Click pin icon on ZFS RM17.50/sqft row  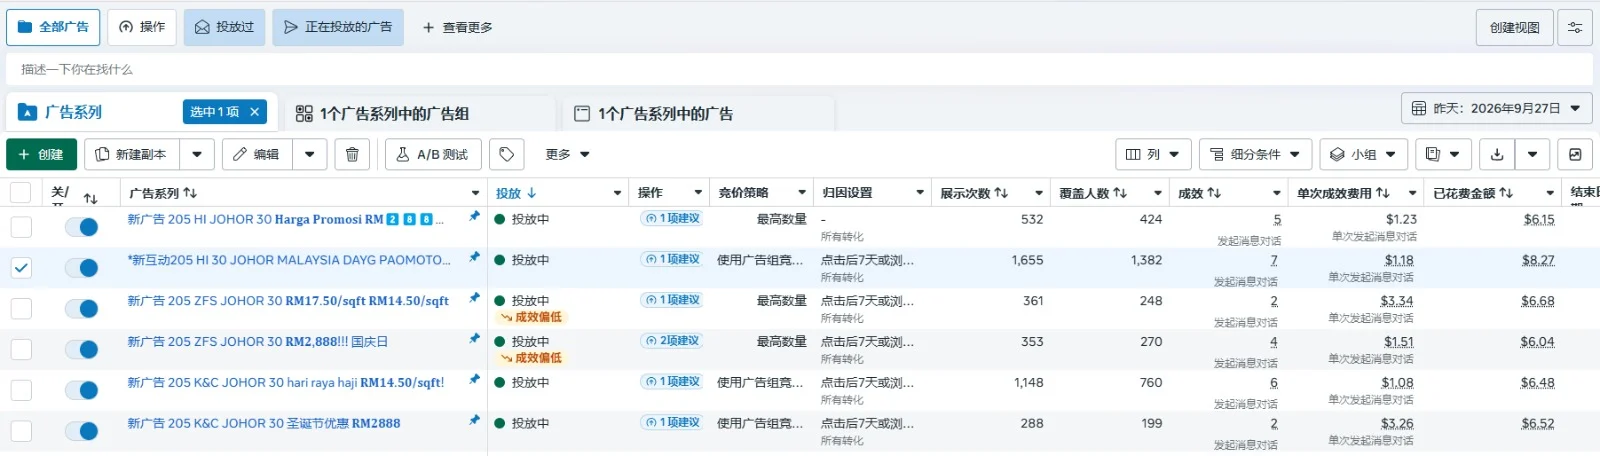click(x=474, y=298)
